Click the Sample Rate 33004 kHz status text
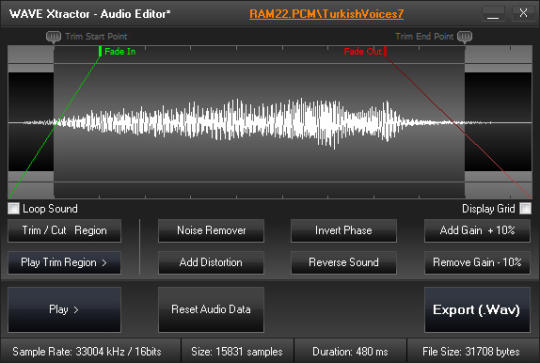Viewport: 540px width, 363px height. coord(87,352)
